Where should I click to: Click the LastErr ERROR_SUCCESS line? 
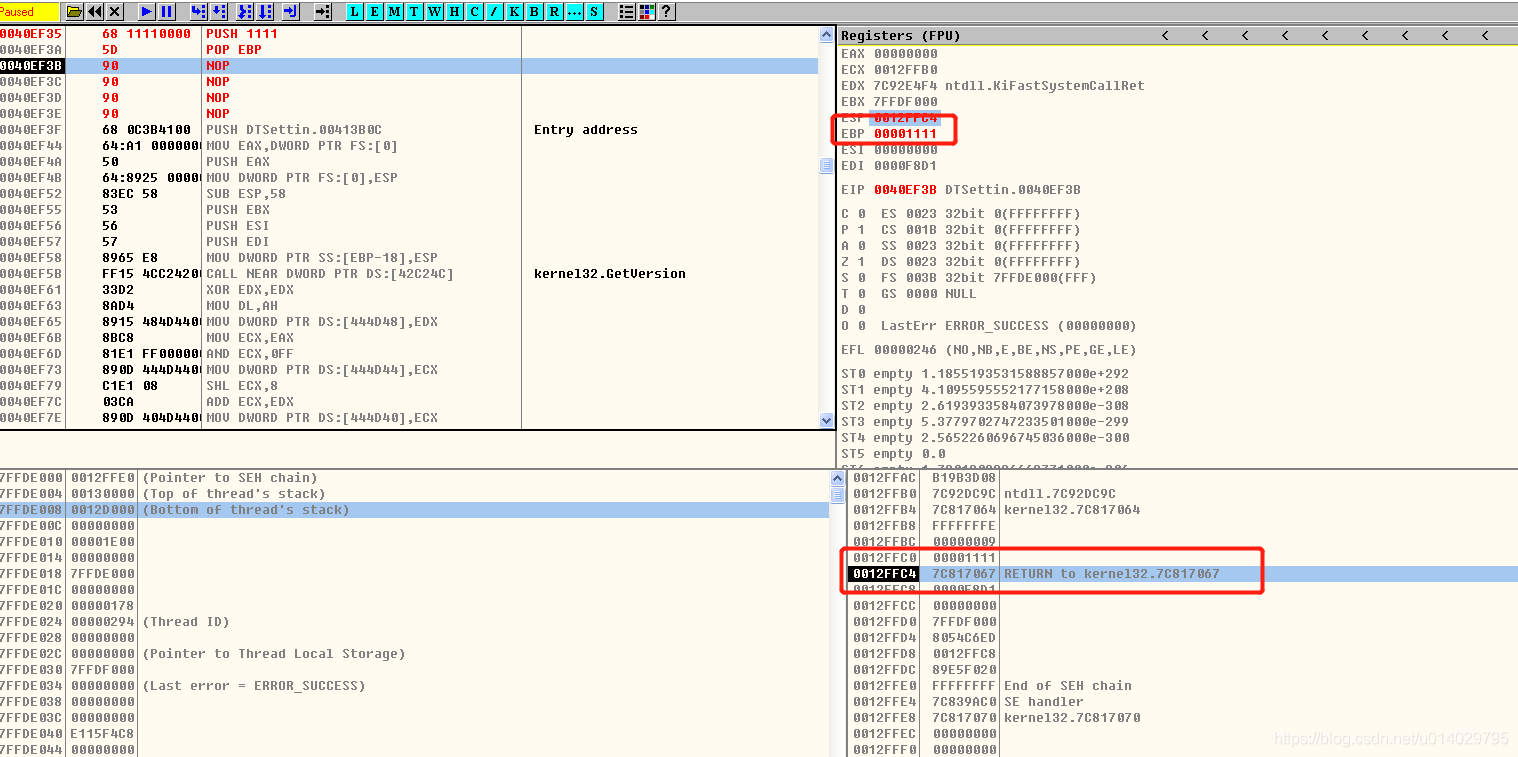[x=1009, y=326]
